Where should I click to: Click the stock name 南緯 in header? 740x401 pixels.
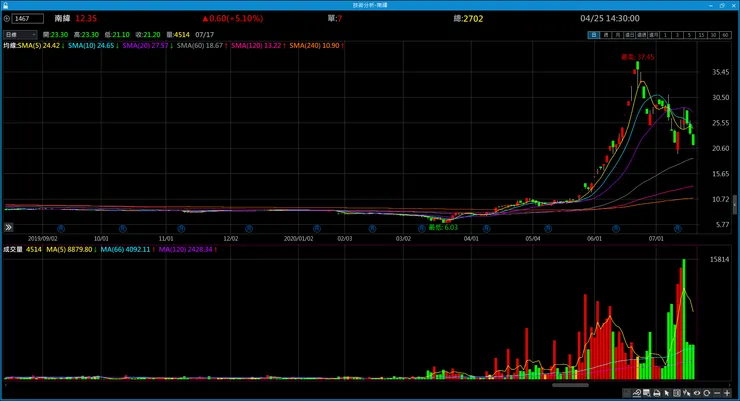pyautogui.click(x=62, y=18)
